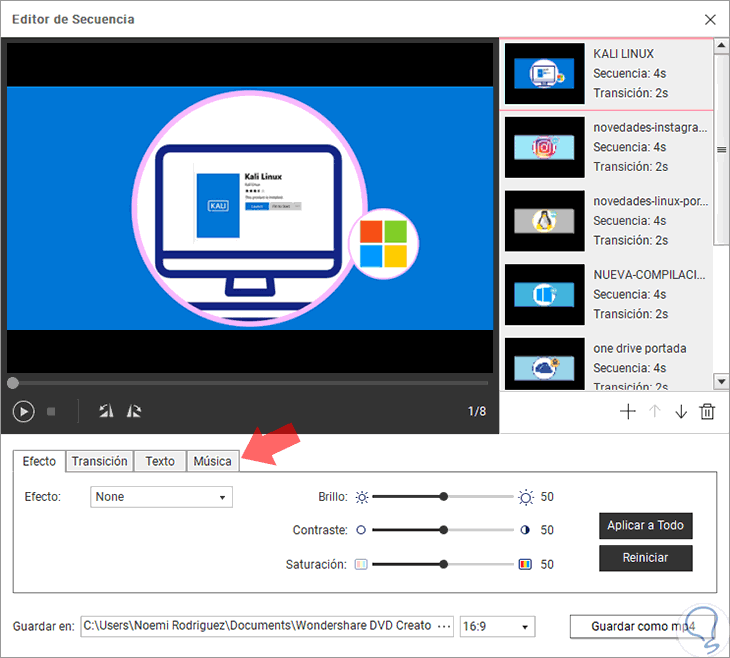The height and width of the screenshot is (658, 730).
Task: Select the Texto tab
Action: coord(160,461)
